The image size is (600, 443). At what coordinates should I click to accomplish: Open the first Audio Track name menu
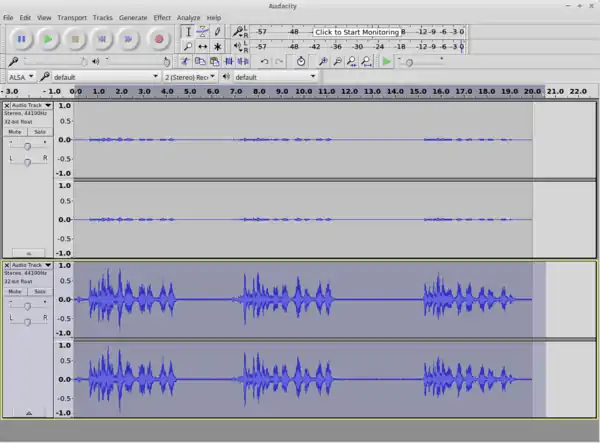(30, 105)
